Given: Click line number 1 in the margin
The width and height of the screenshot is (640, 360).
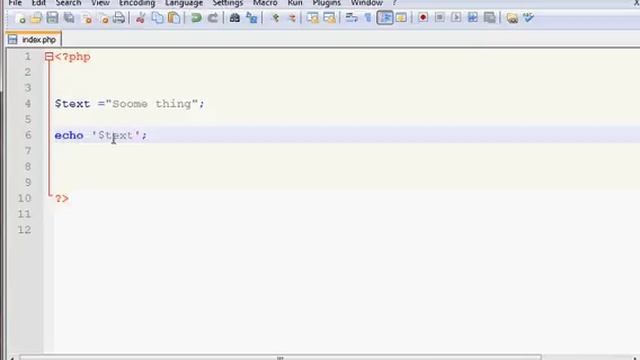Looking at the screenshot, I should 27,56.
